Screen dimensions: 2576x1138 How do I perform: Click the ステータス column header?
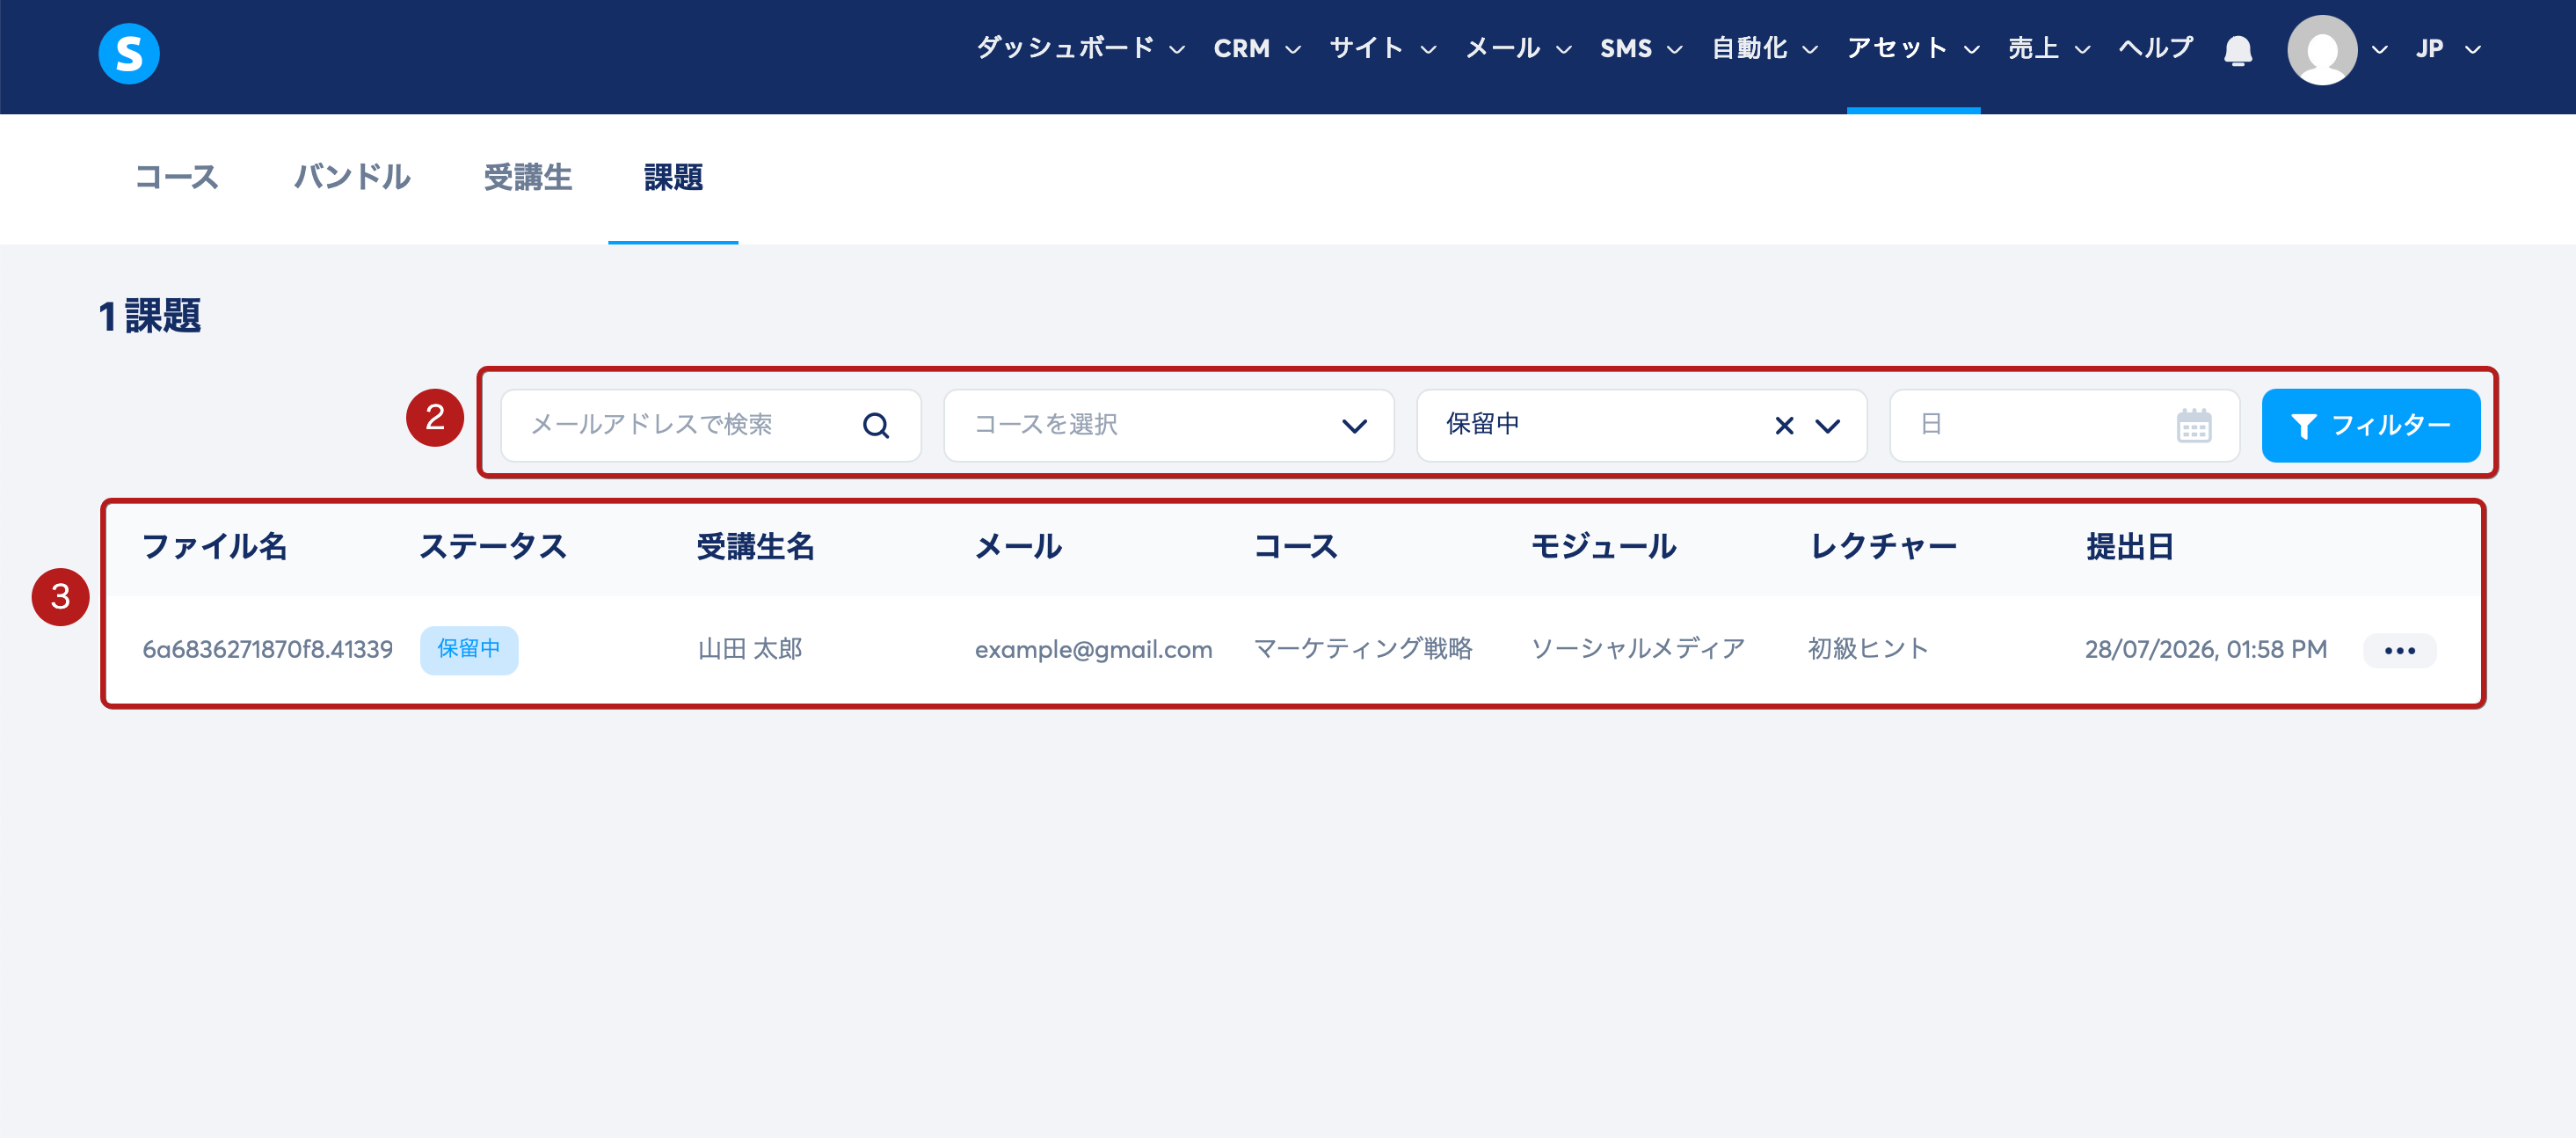[x=493, y=547]
